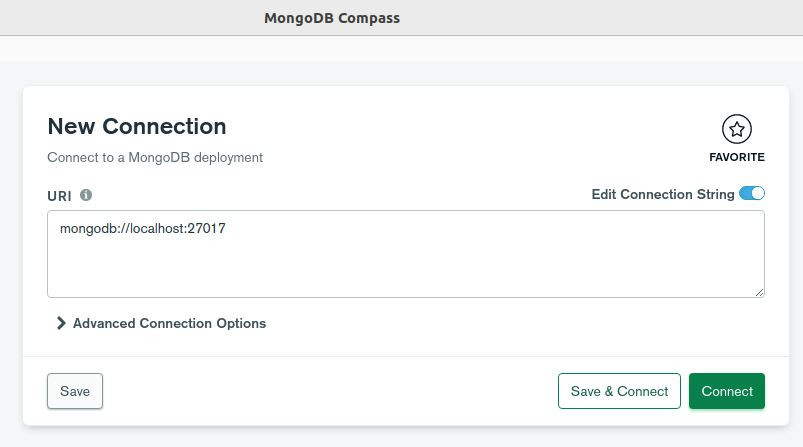803x447 pixels.
Task: Click the Save button
Action: click(75, 391)
